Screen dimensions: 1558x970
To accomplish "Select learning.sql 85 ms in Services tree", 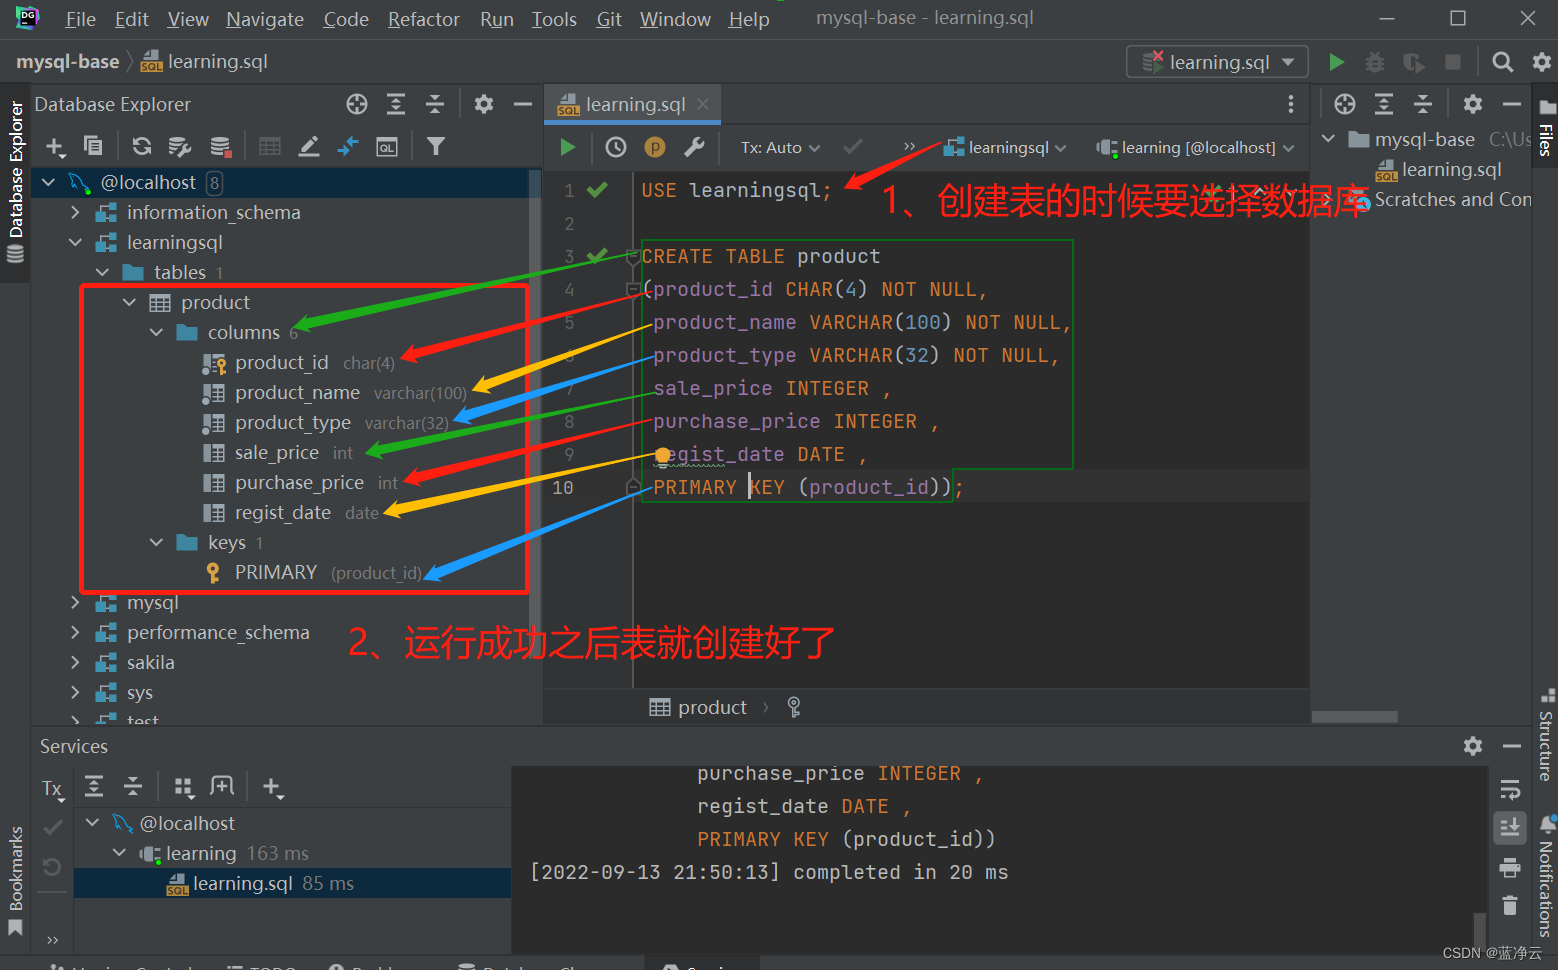I will click(x=292, y=883).
